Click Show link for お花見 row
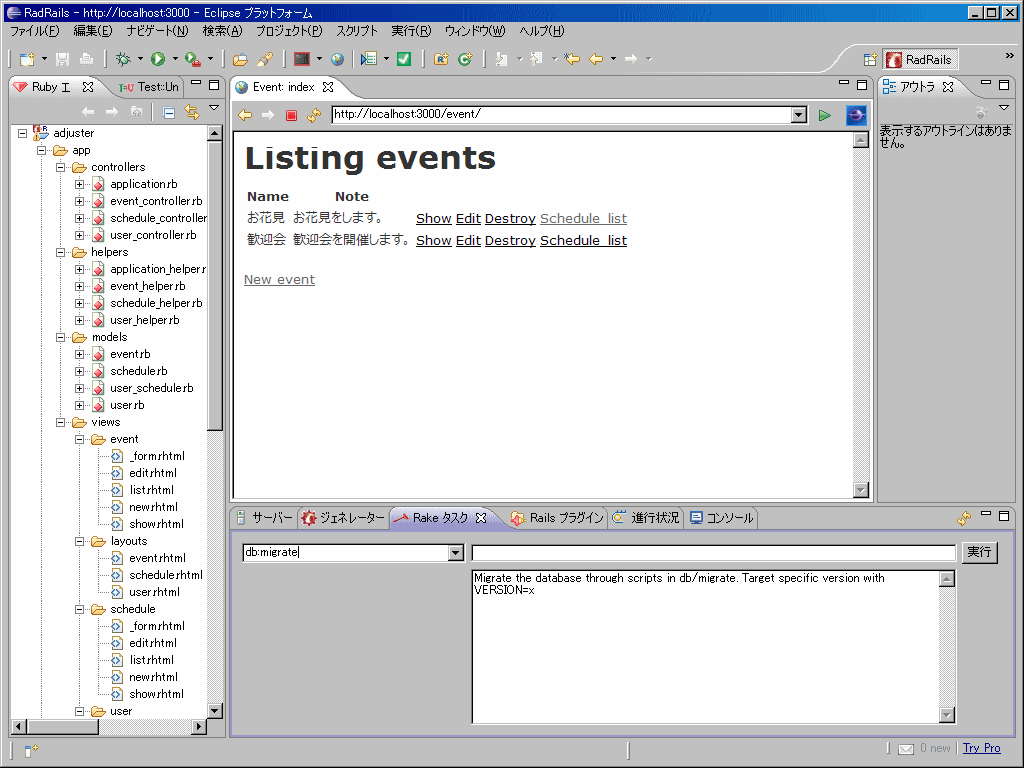Viewport: 1024px width, 768px height. 434,219
